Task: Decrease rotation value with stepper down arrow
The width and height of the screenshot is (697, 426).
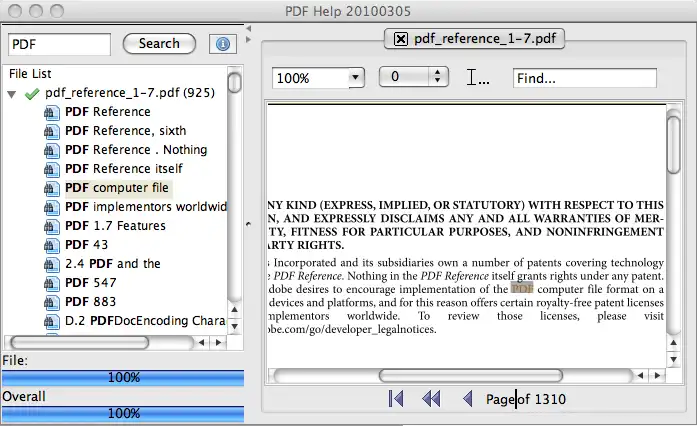Action: (438, 80)
